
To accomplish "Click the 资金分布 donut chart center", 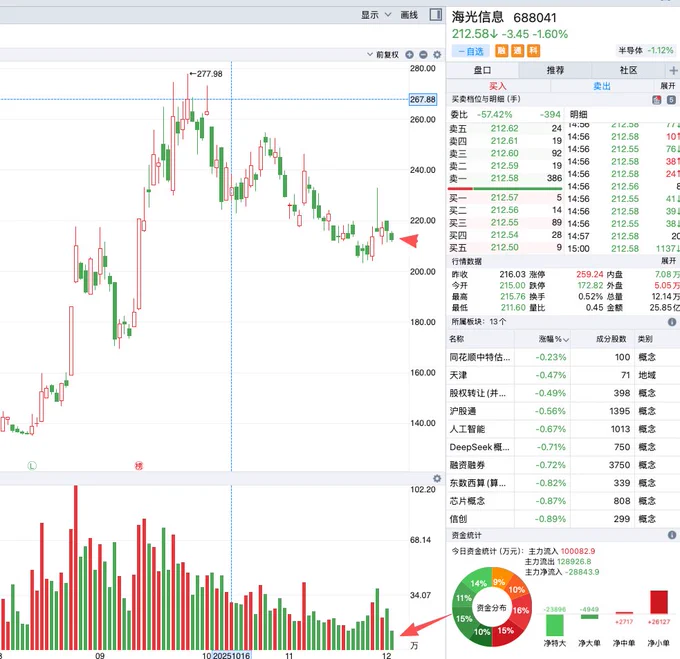I will (491, 608).
